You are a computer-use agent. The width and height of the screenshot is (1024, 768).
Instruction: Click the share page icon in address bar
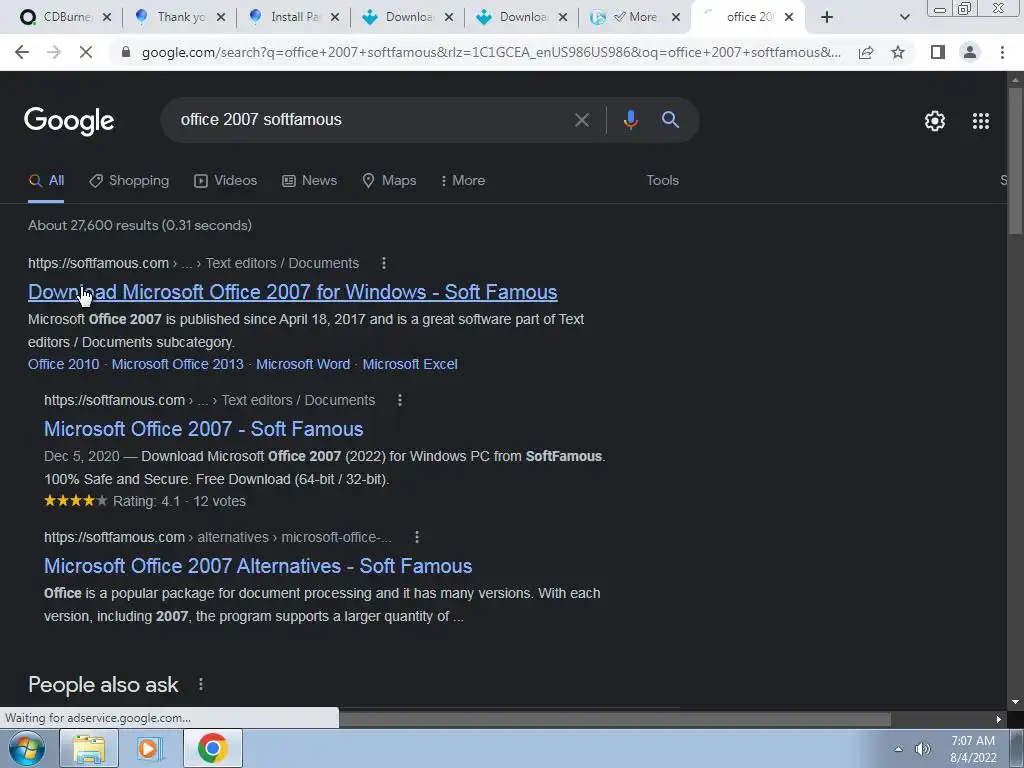866,52
